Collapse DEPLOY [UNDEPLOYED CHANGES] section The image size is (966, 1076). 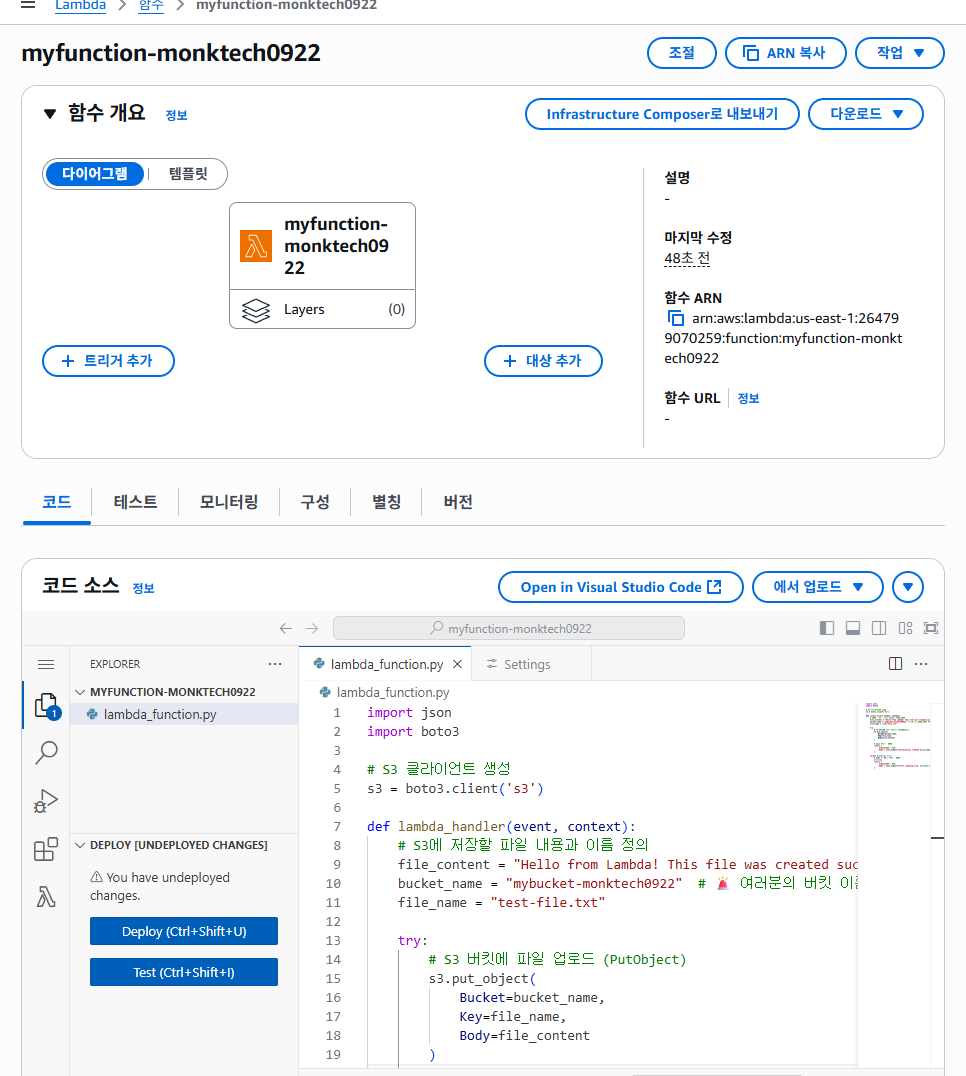click(x=80, y=845)
